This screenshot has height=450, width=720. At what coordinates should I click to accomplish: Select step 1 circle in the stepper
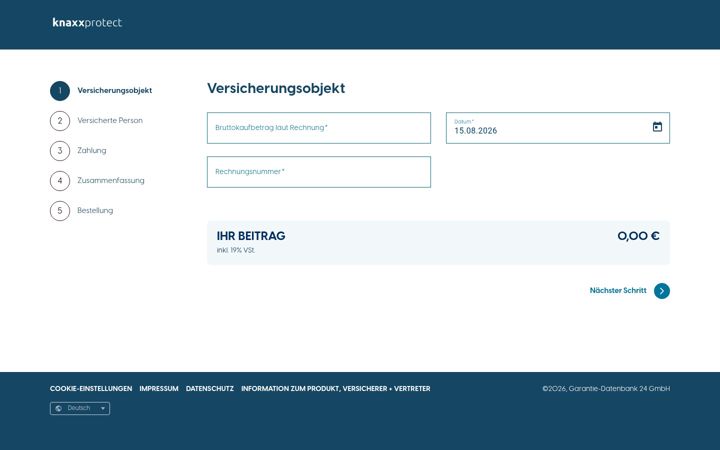coord(60,91)
